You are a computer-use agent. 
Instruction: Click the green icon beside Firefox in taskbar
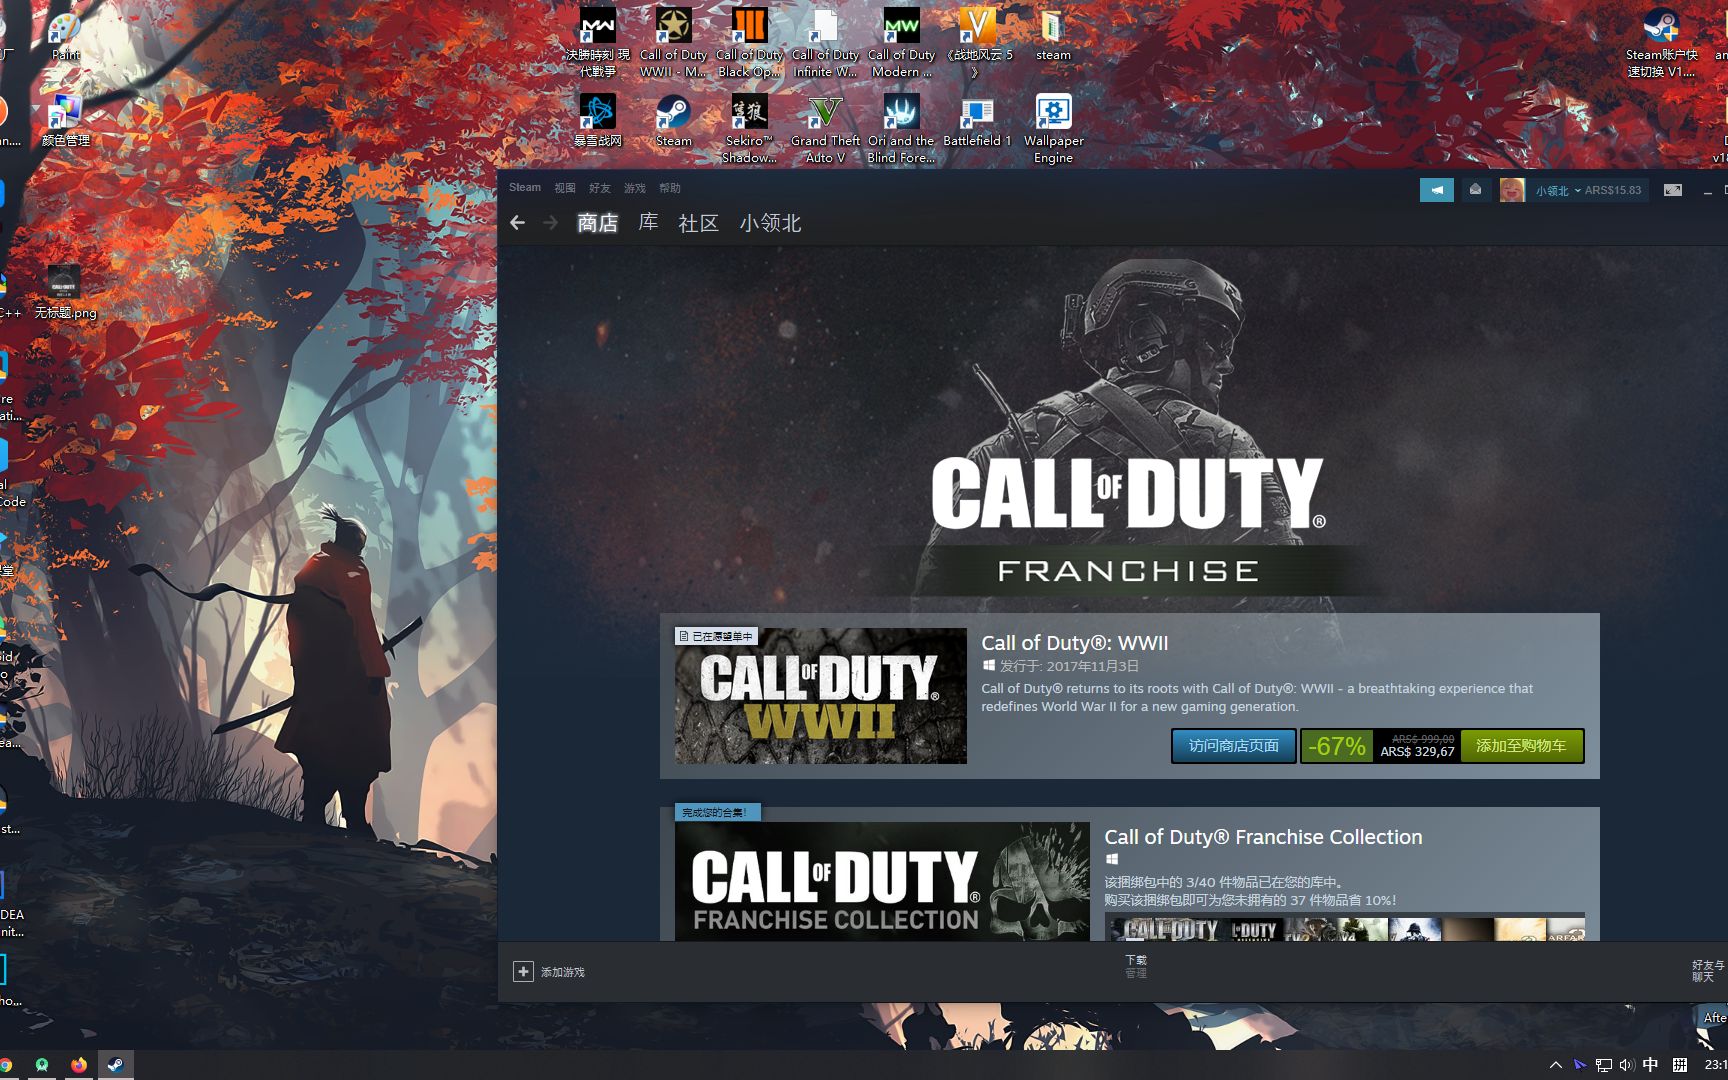(x=42, y=1065)
